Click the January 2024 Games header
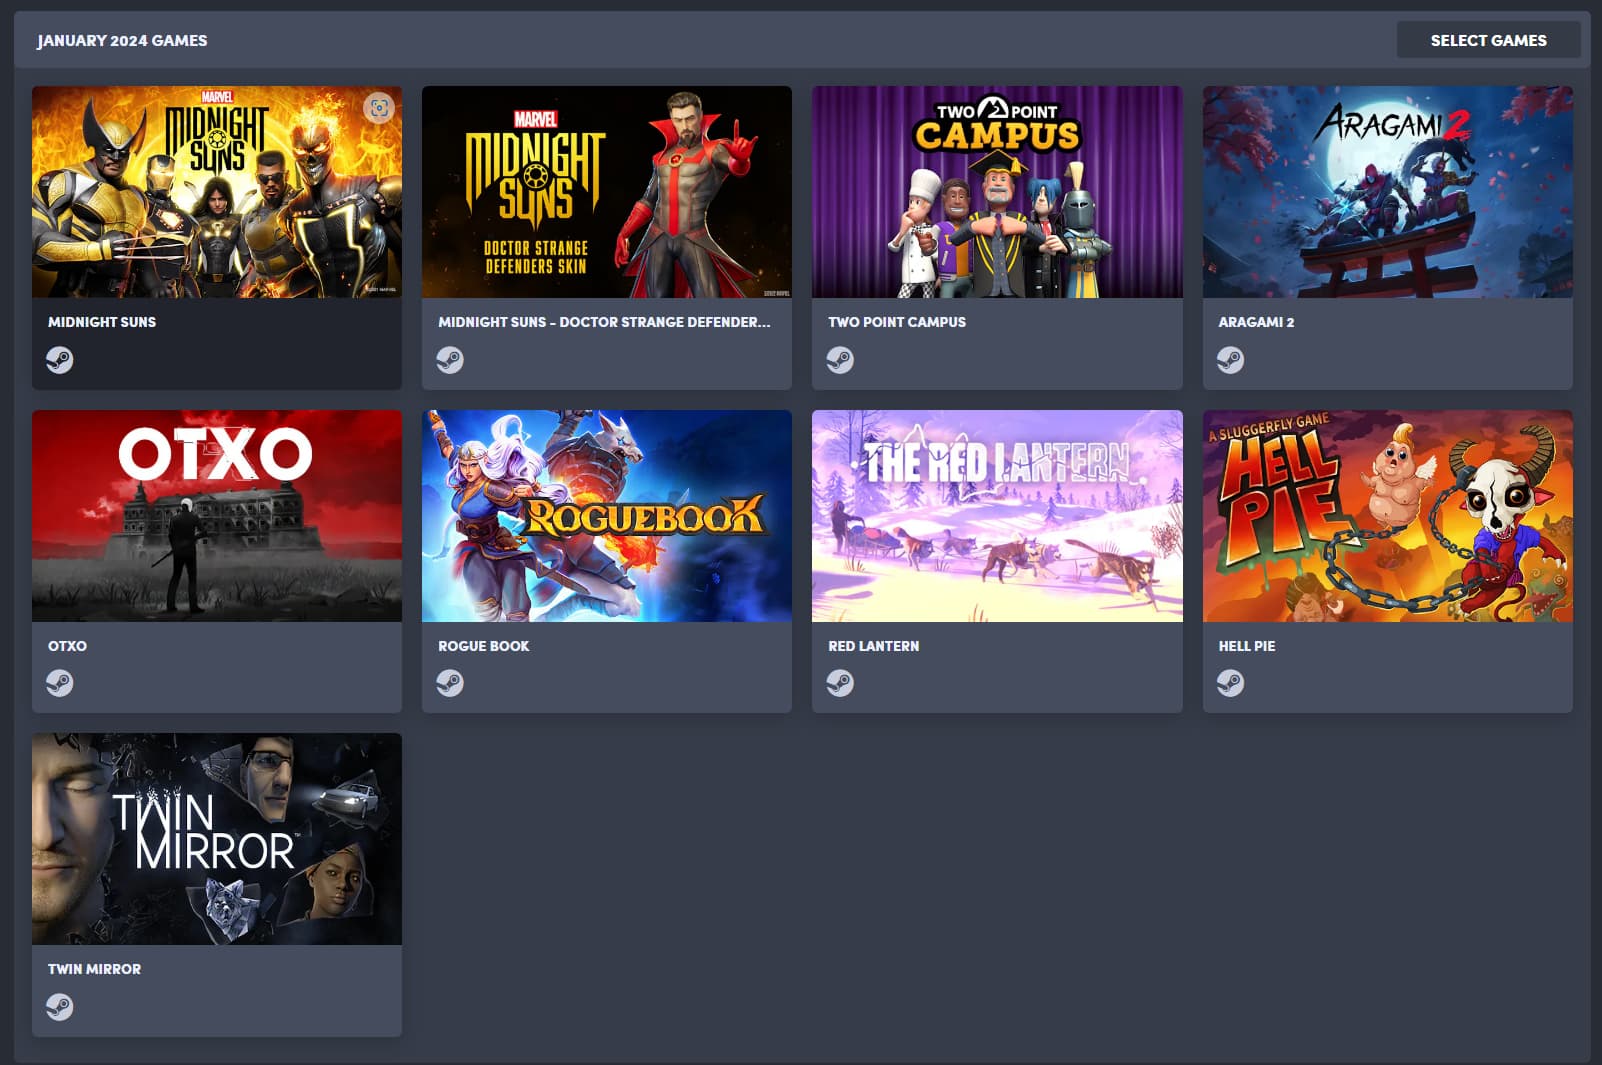The height and width of the screenshot is (1065, 1602). [x=122, y=41]
